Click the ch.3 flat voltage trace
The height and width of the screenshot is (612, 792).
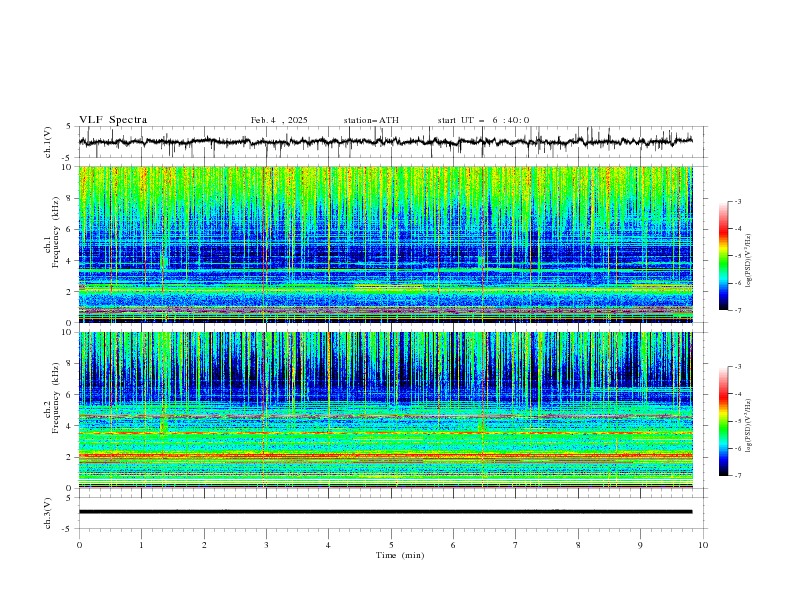(x=386, y=512)
